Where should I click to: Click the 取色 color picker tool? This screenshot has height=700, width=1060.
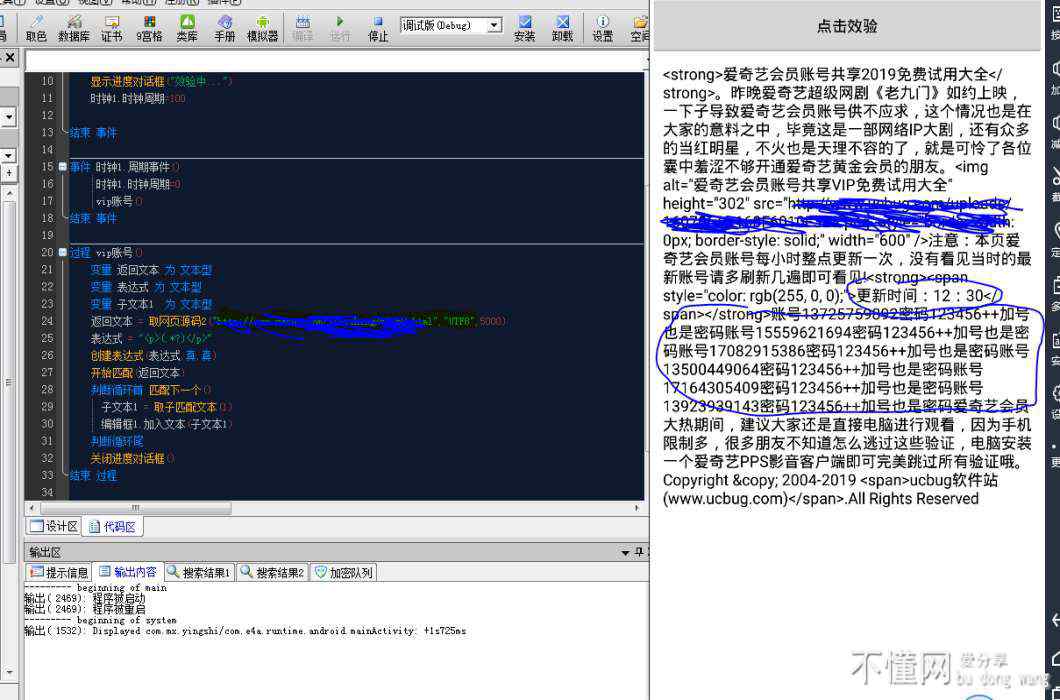click(x=36, y=27)
